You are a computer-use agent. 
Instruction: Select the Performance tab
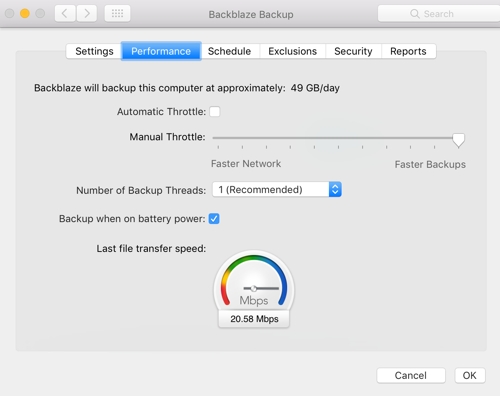(161, 51)
